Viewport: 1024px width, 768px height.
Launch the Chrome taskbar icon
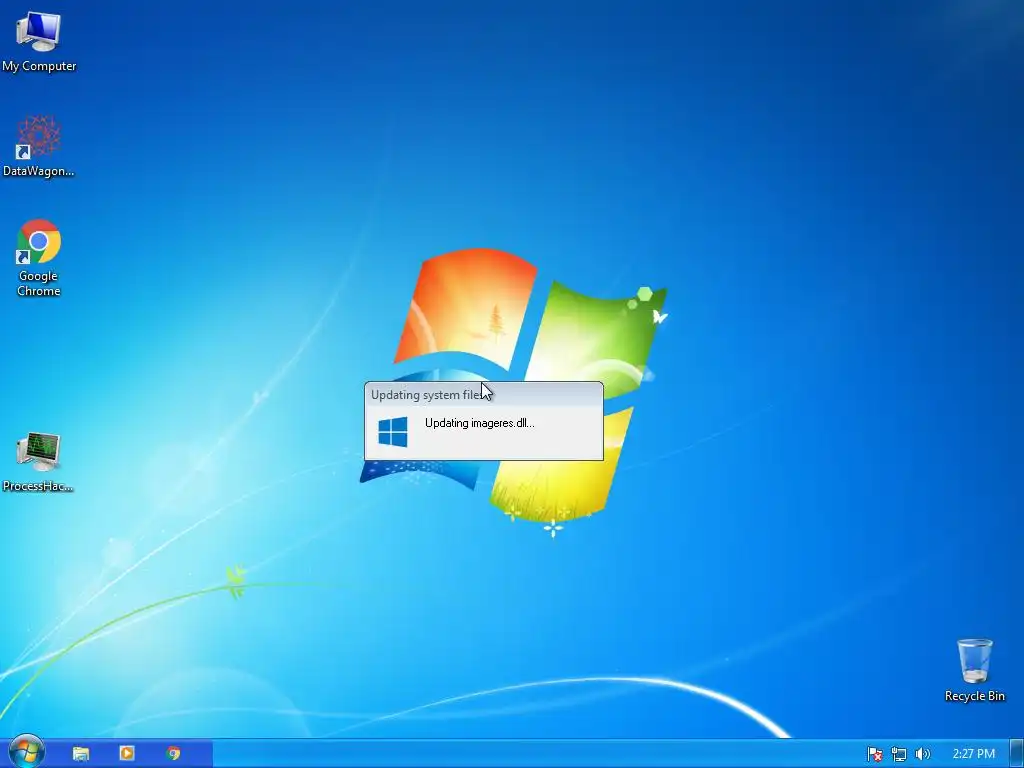[x=173, y=754]
